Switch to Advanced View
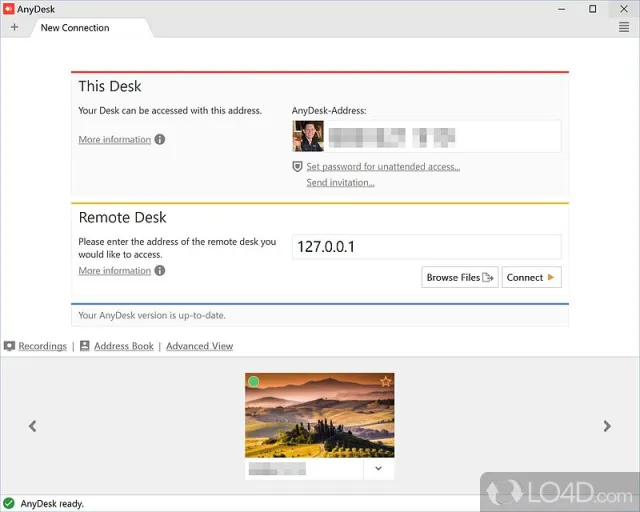The width and height of the screenshot is (640, 512). click(200, 346)
